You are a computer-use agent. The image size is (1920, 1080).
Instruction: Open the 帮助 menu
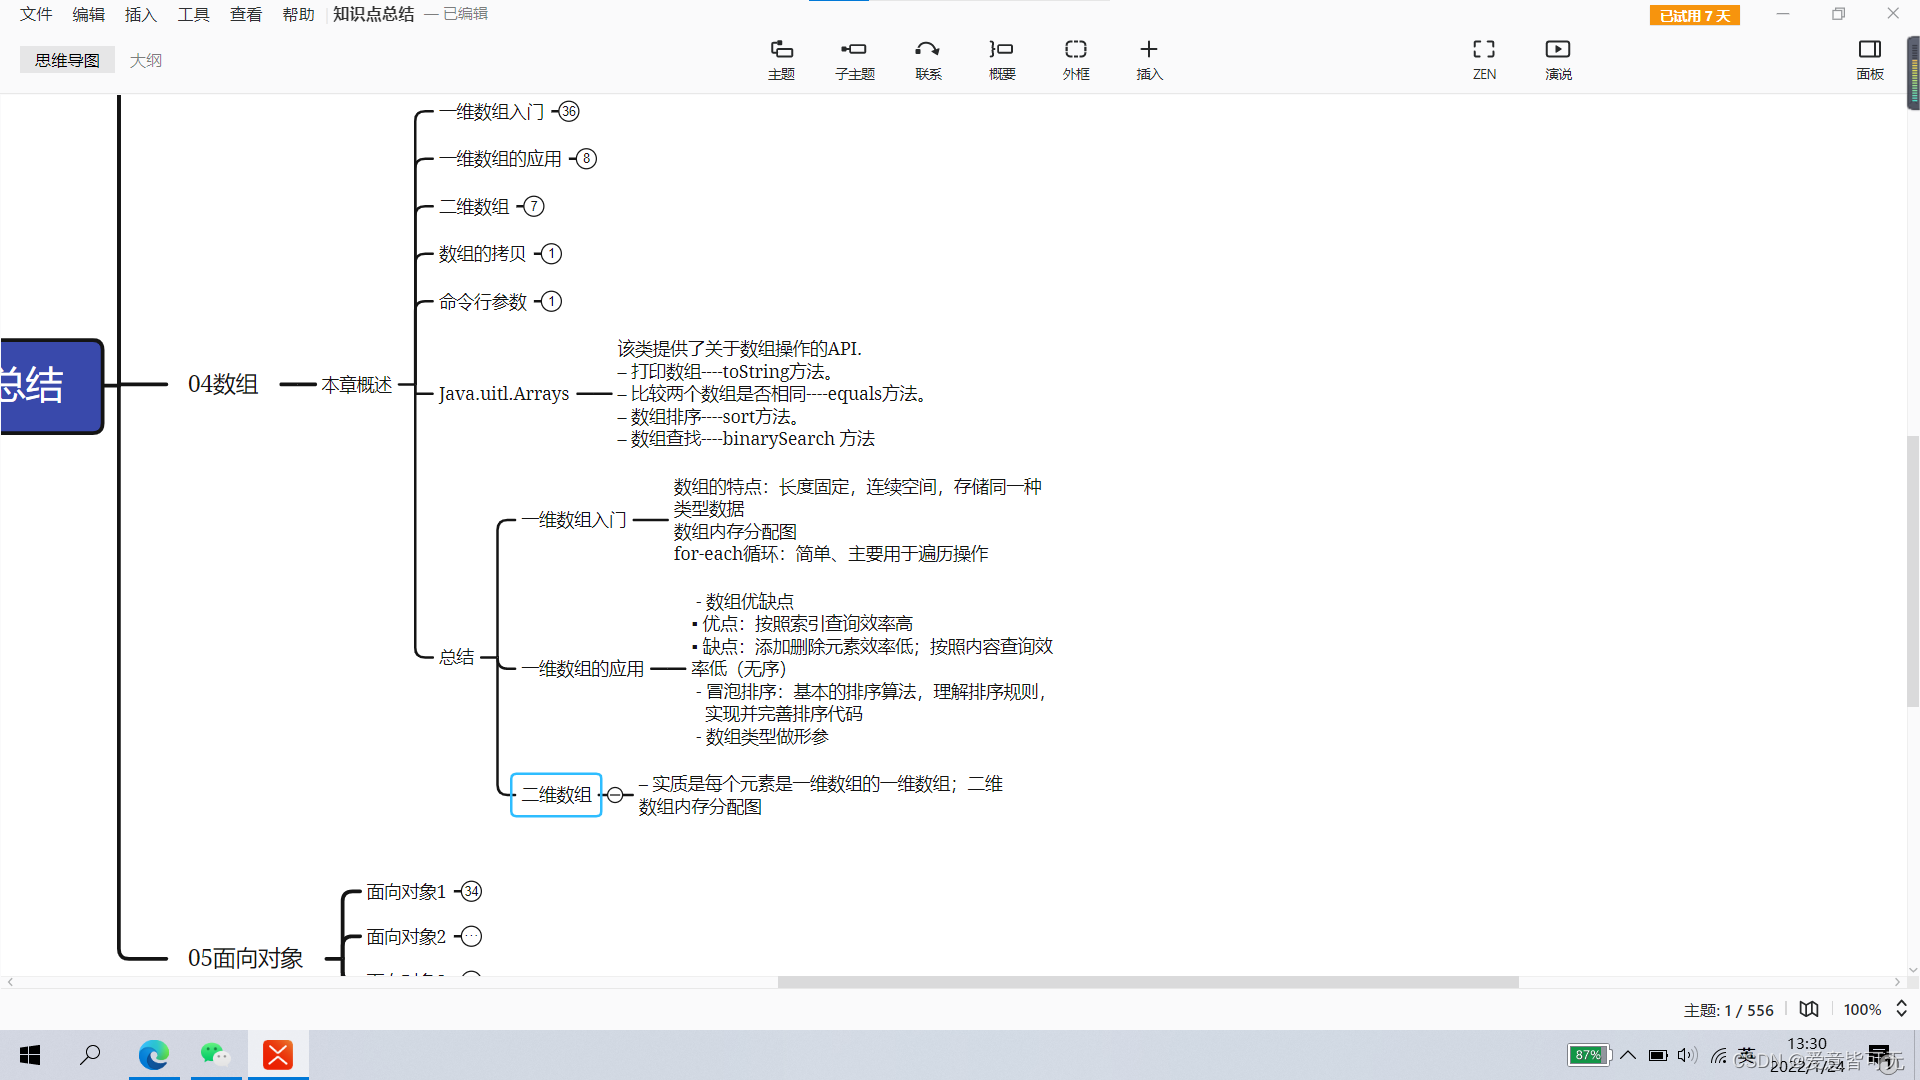point(298,14)
